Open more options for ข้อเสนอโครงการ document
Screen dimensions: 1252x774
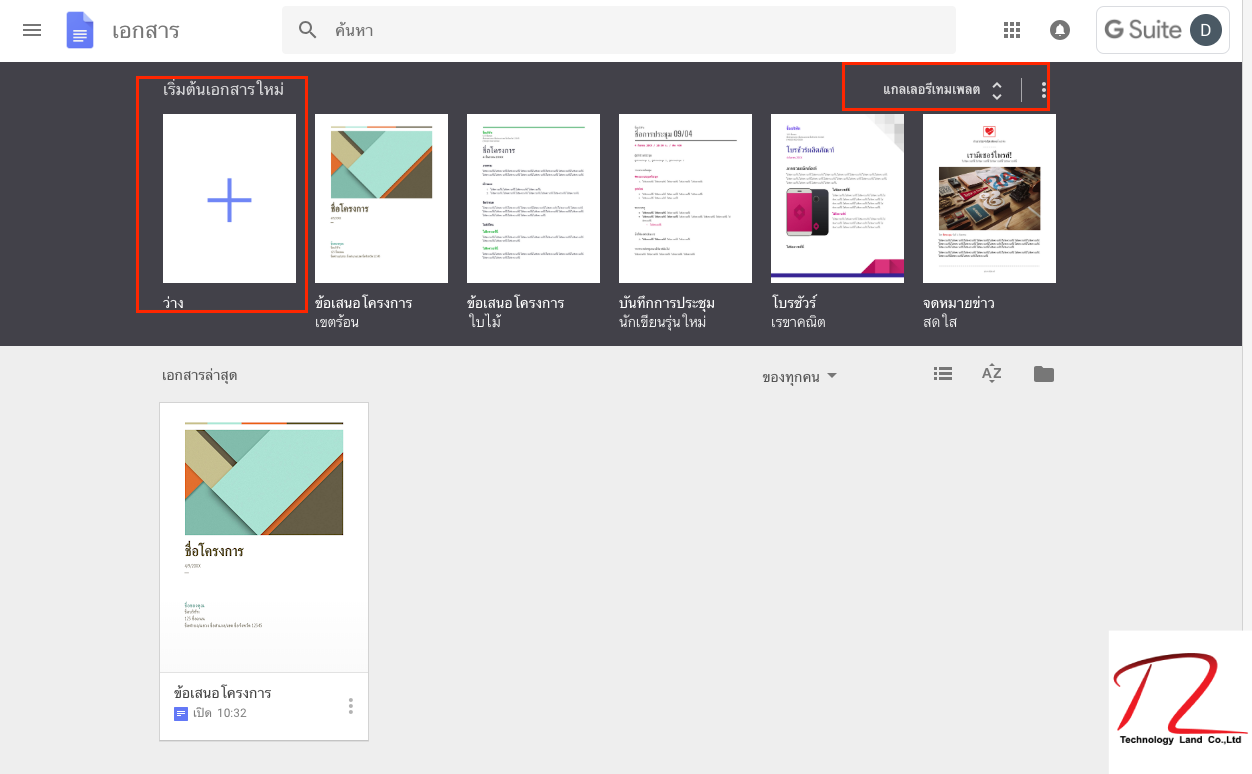(350, 706)
